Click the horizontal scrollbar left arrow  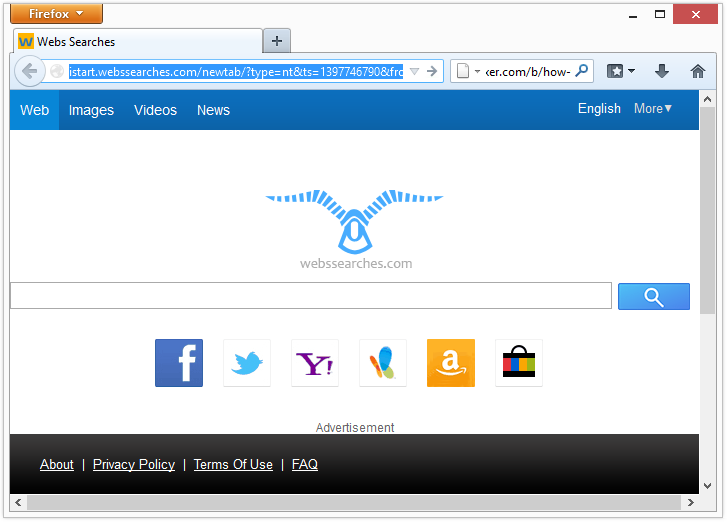pyautogui.click(x=18, y=502)
